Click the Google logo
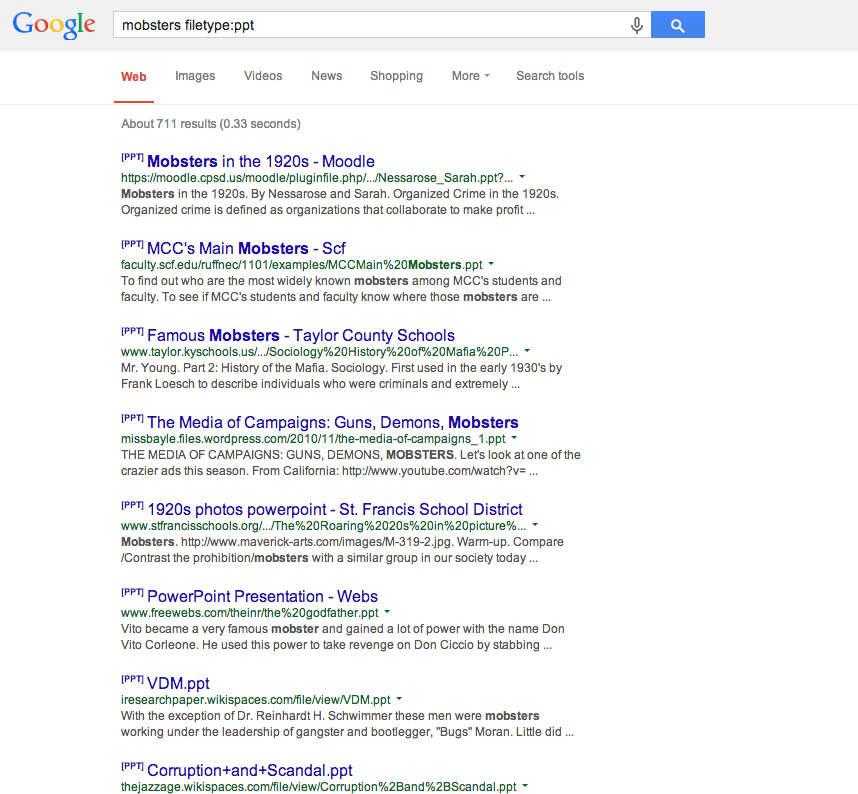This screenshot has height=794, width=858. tap(54, 25)
